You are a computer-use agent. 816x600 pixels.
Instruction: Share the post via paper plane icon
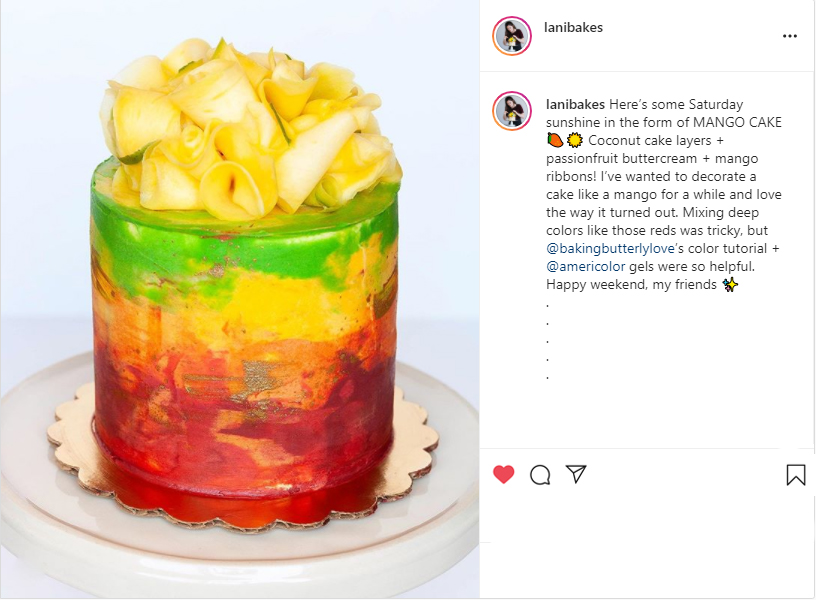(576, 474)
